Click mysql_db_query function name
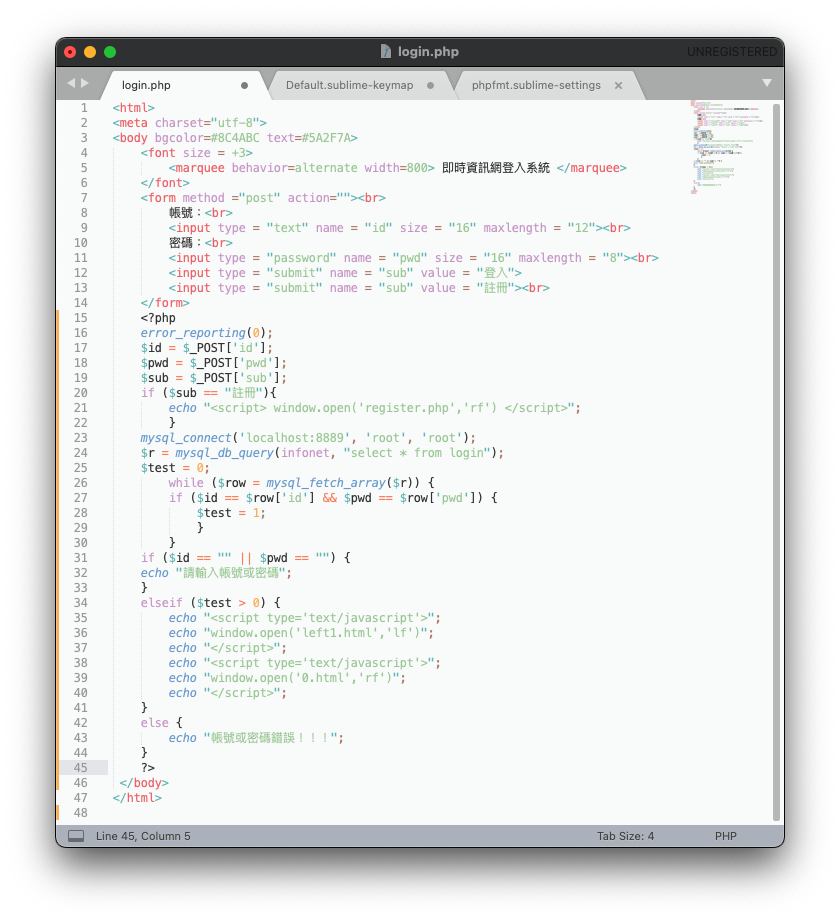The height and width of the screenshot is (921, 840). click(224, 452)
